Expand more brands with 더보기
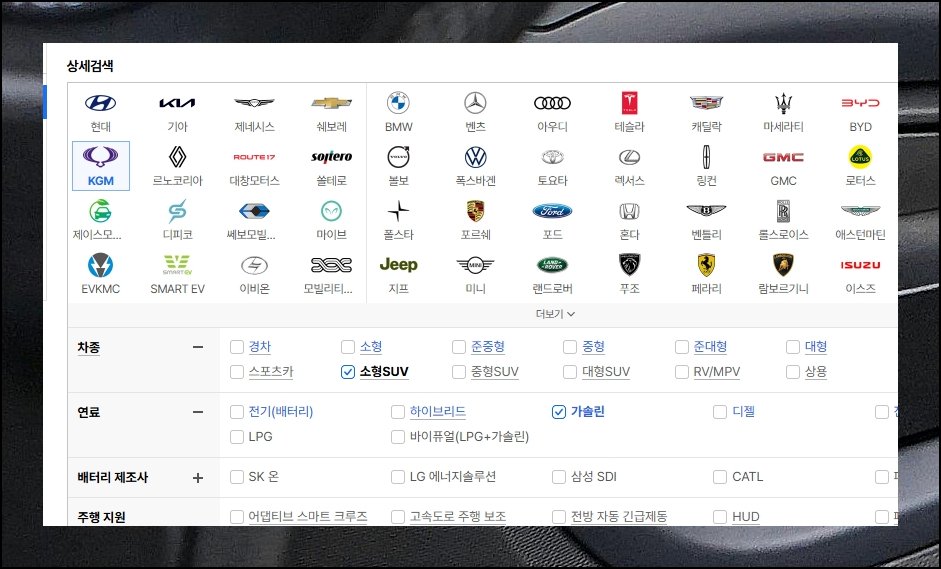This screenshot has height=569, width=941. click(x=555, y=314)
